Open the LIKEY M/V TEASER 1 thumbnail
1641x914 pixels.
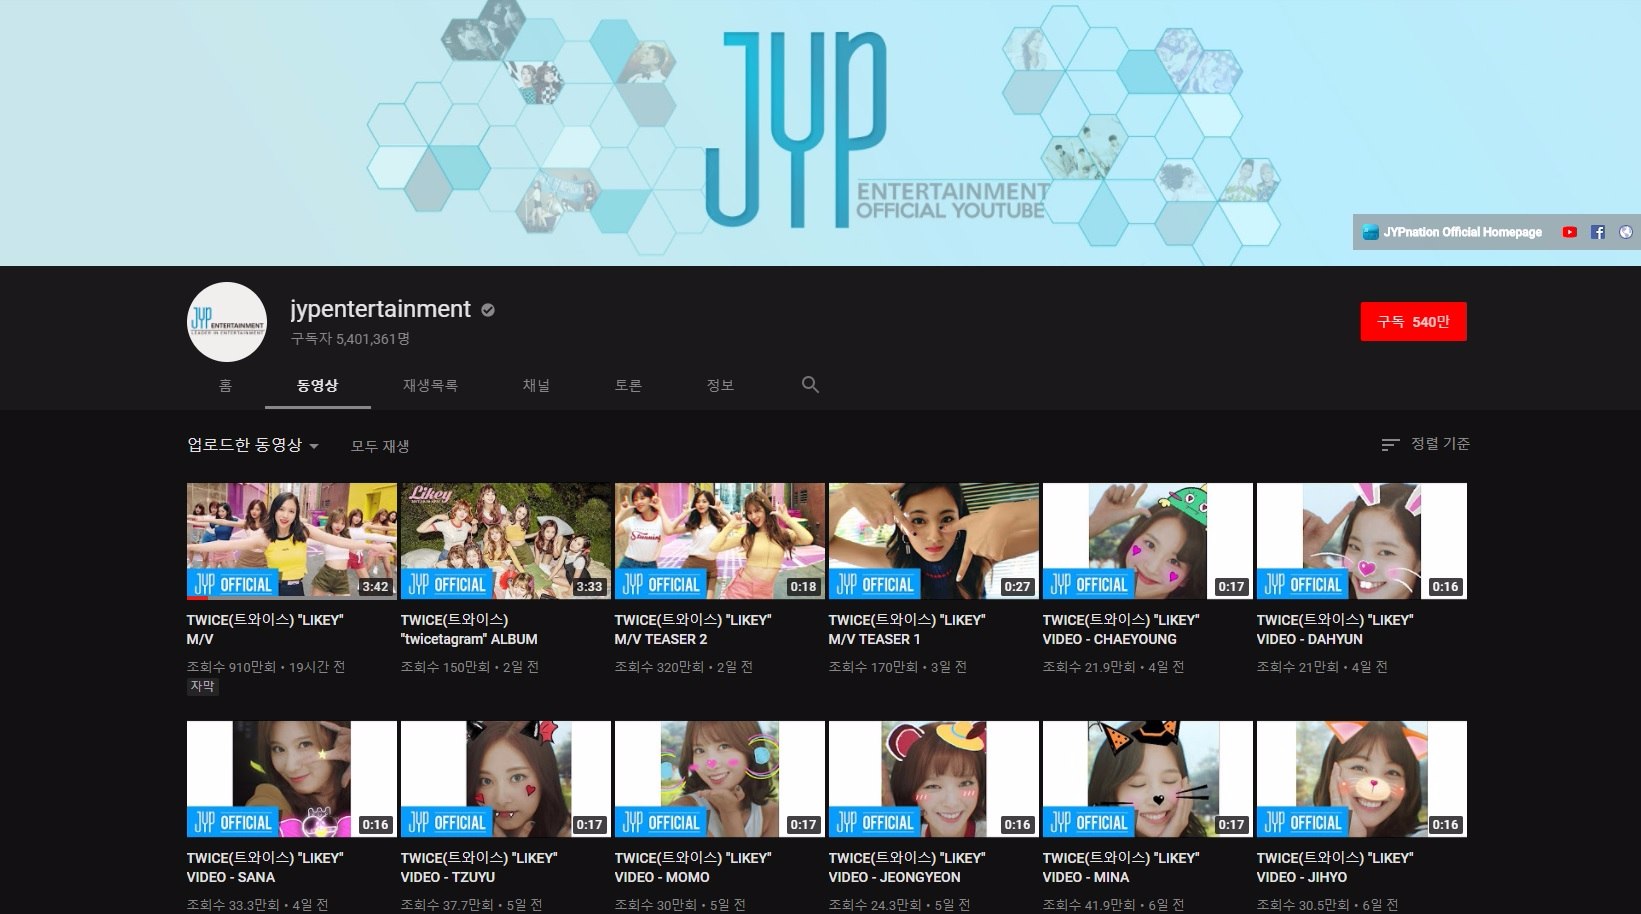934,541
